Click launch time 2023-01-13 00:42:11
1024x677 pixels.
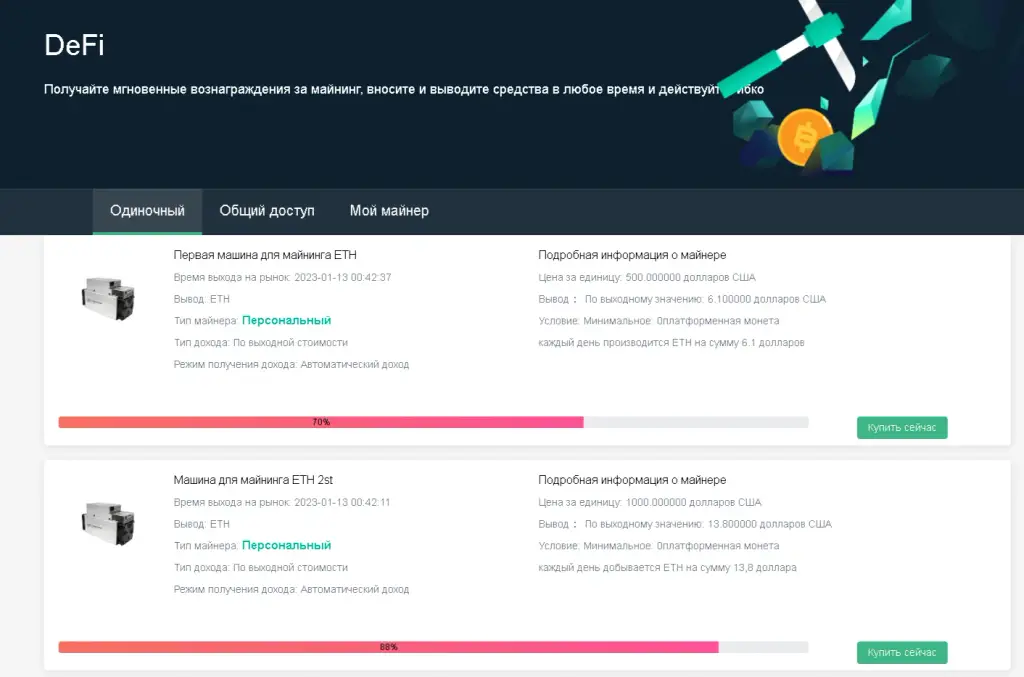pyautogui.click(x=342, y=502)
